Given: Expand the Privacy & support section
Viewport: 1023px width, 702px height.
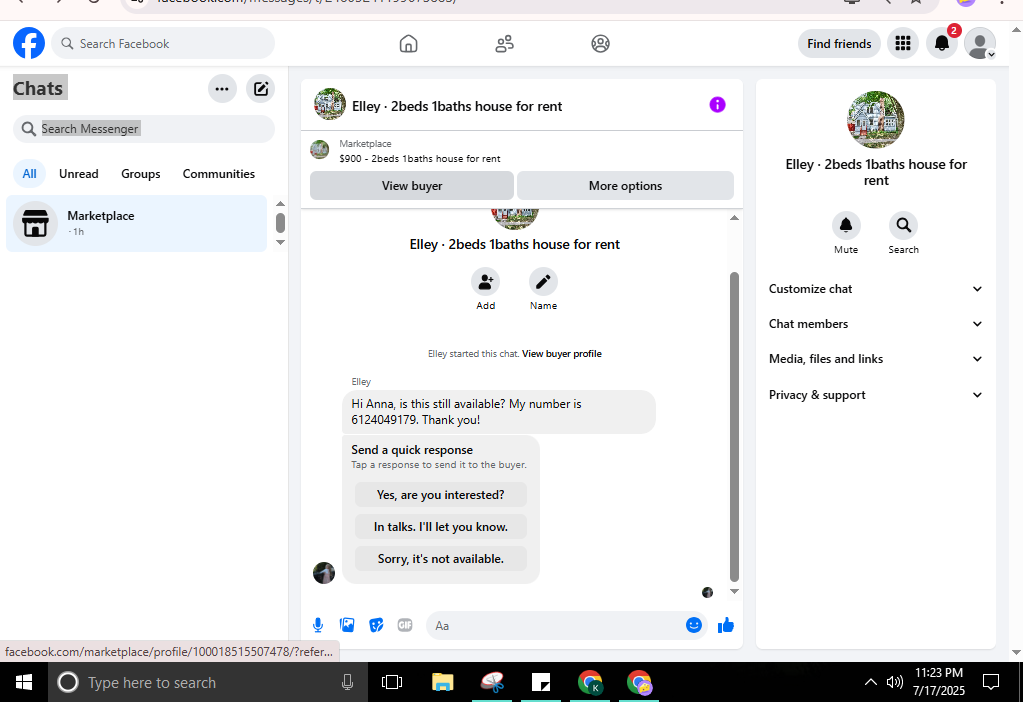Looking at the screenshot, I should pyautogui.click(x=876, y=395).
